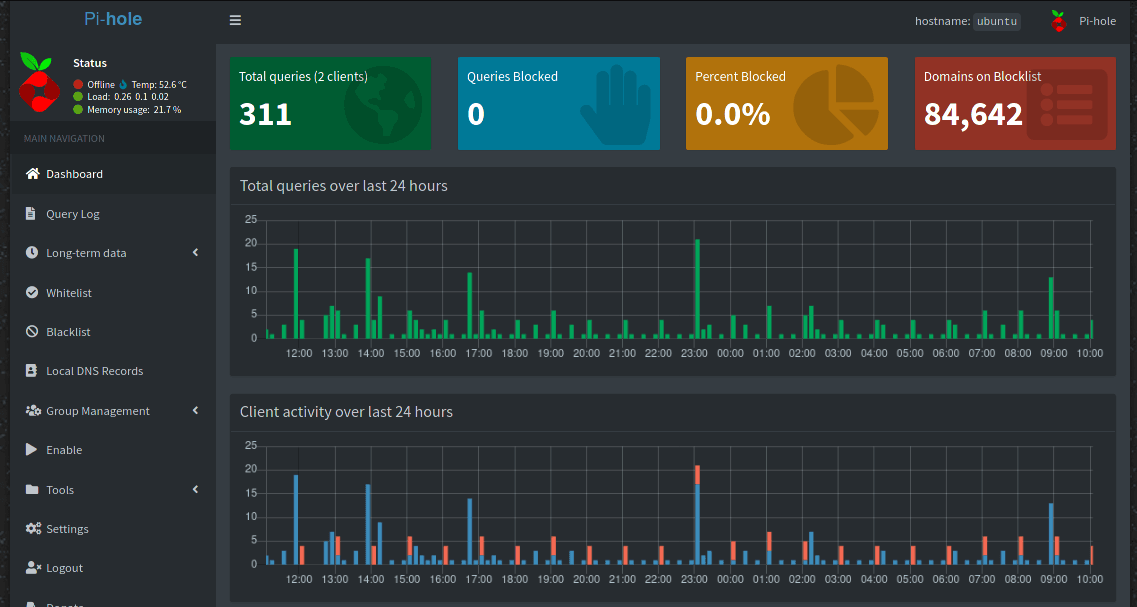
Task: Click the Blacklist ban icon
Action: (x=32, y=332)
